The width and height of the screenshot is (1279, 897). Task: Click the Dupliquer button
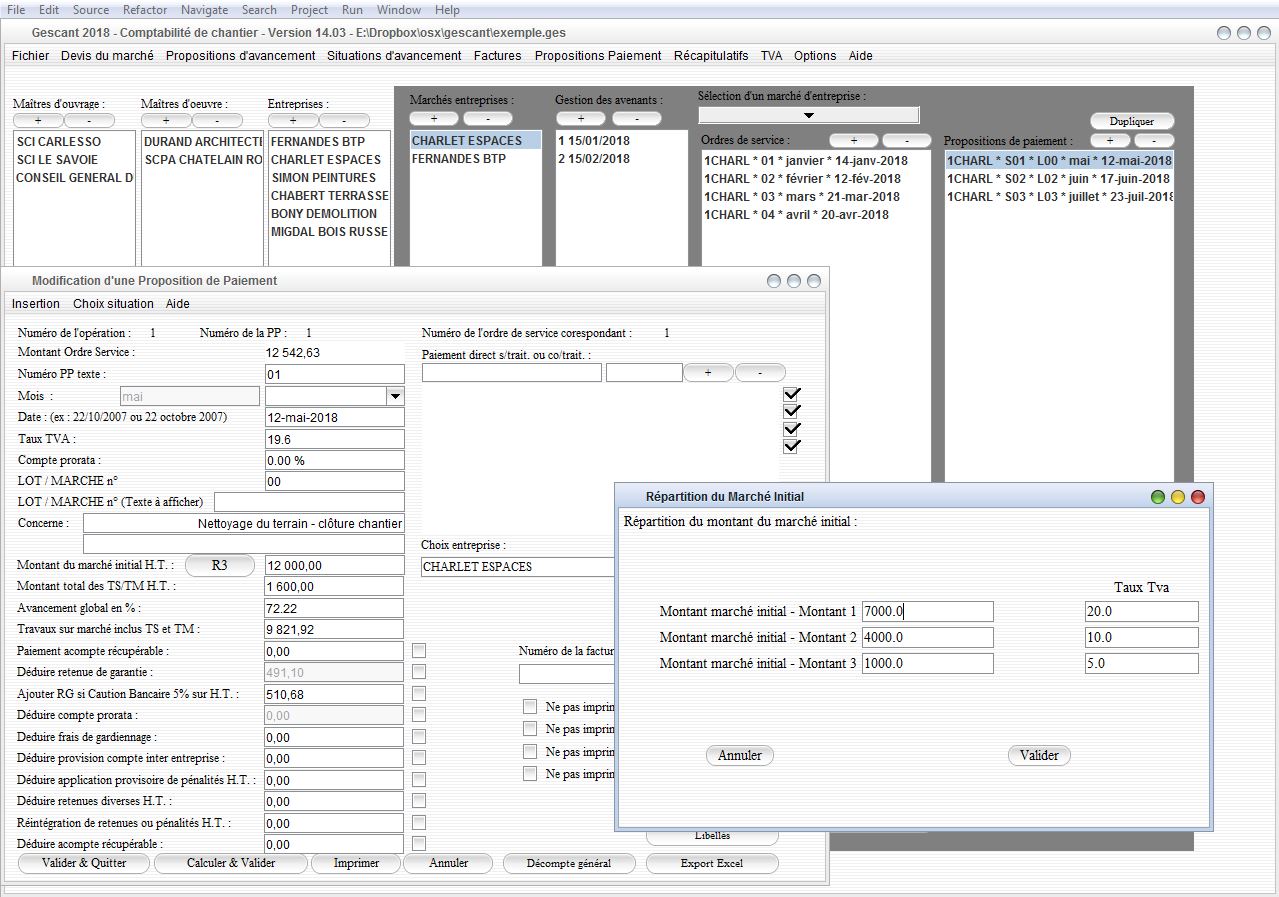[1132, 121]
